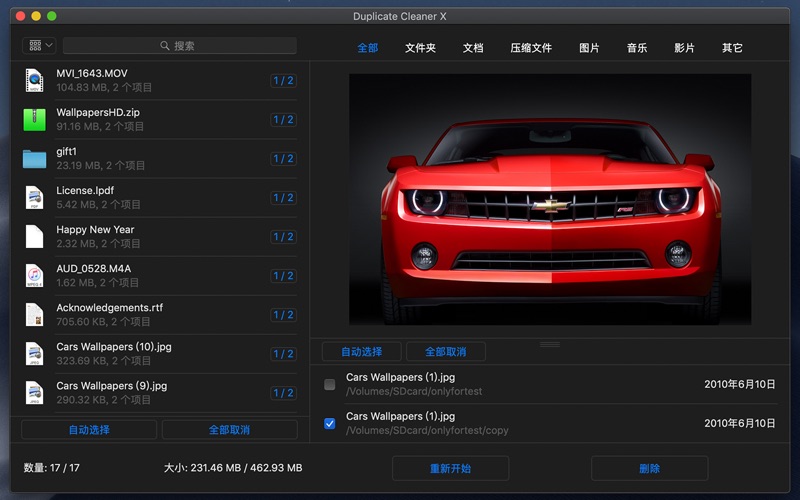The height and width of the screenshot is (500, 800).
Task: Click 自动选择 under the file list
Action: point(89,430)
